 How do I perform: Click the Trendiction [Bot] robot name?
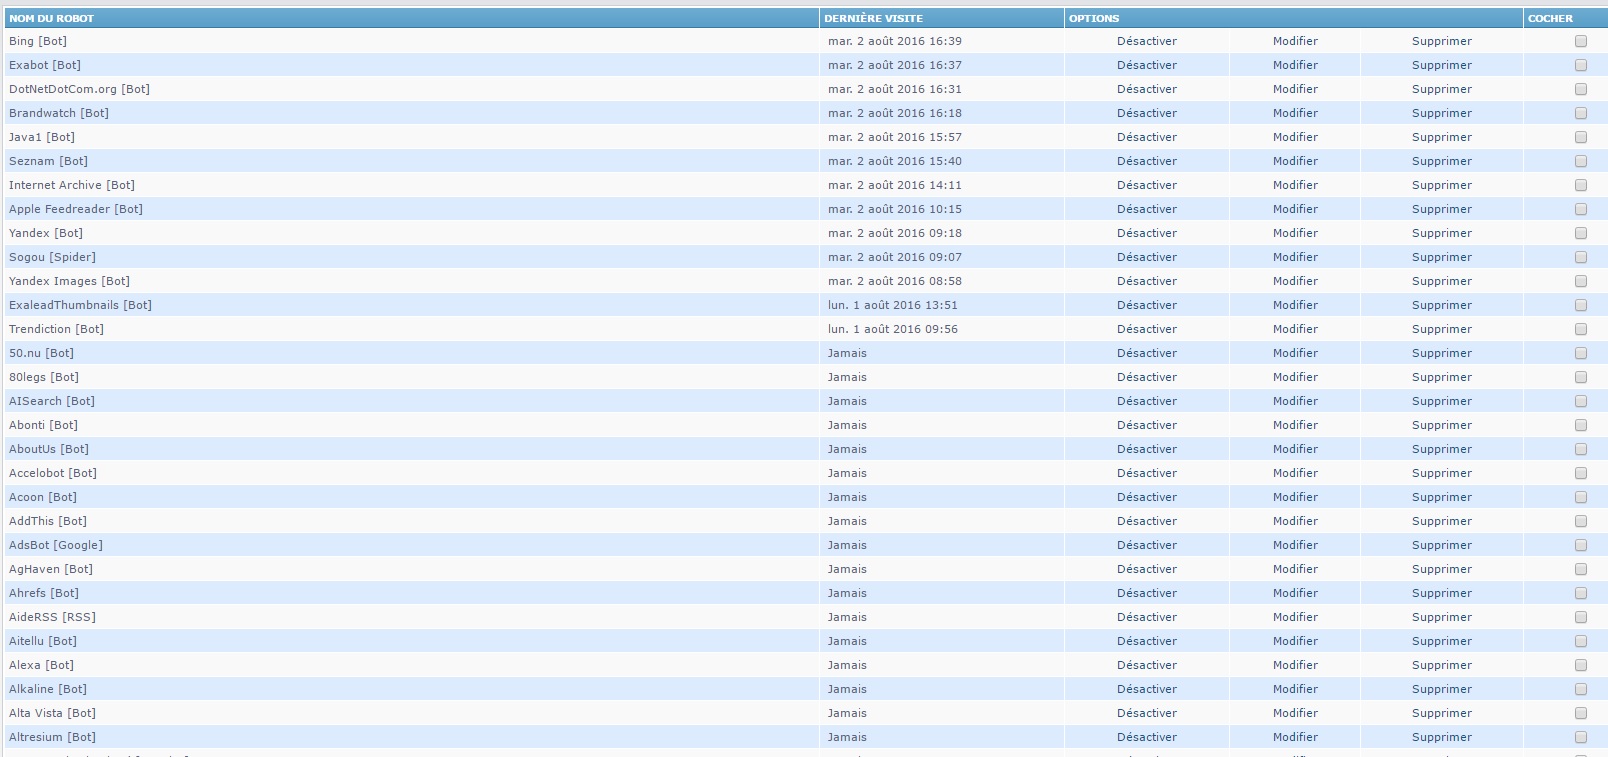56,329
